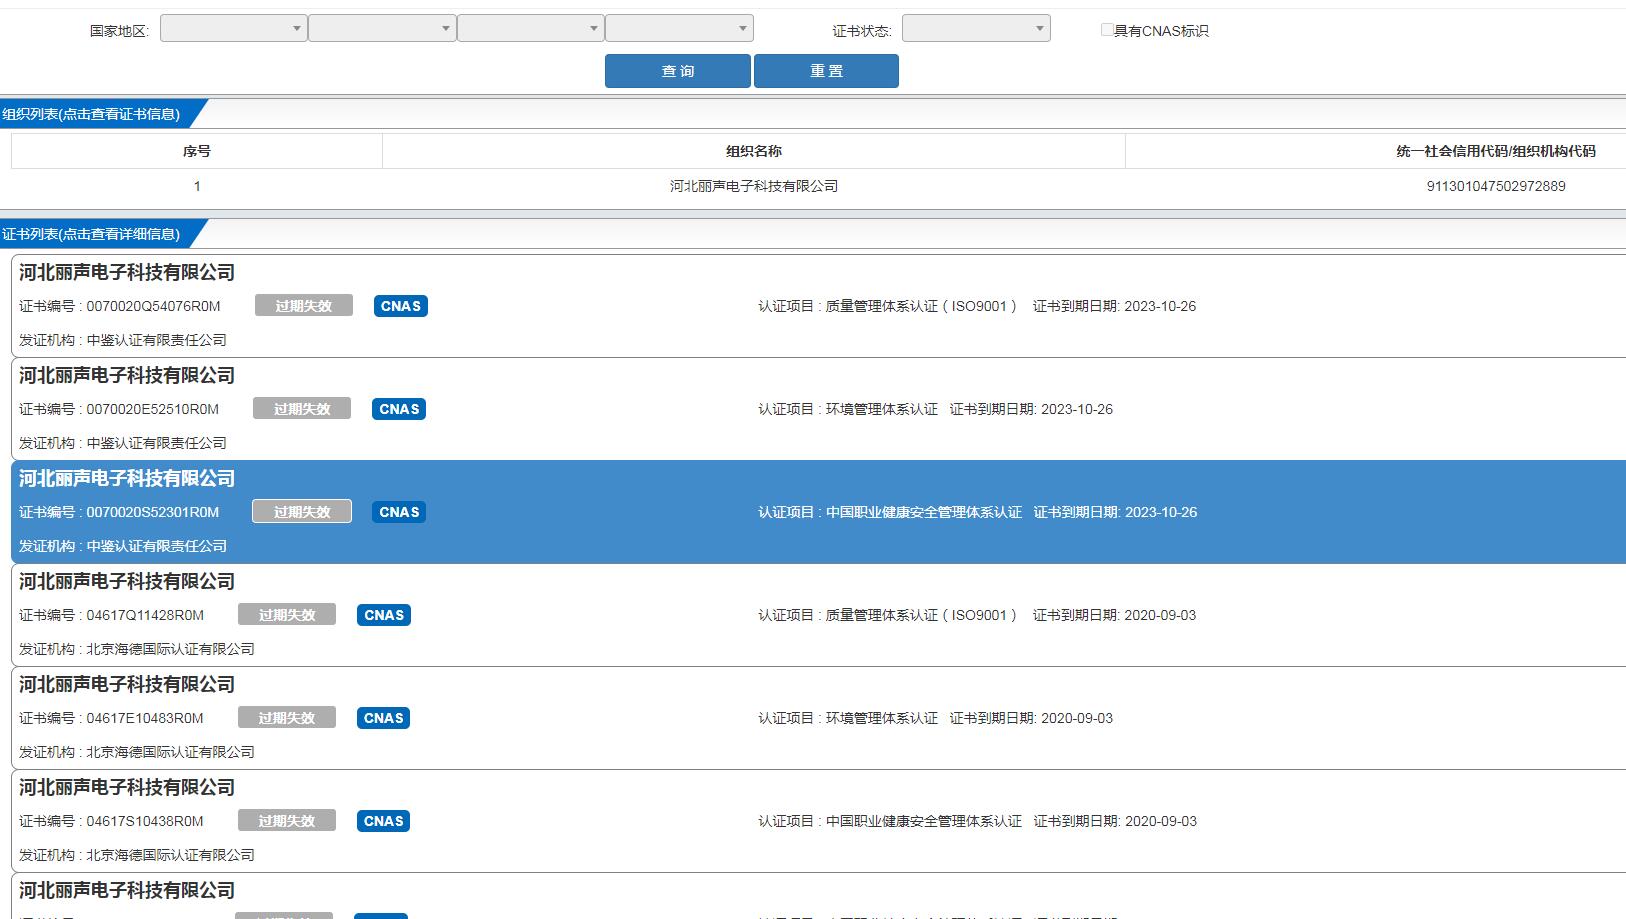Click the 过期失效 tag for certificate 0070020E52510R0M
Image resolution: width=1626 pixels, height=919 pixels.
(302, 409)
